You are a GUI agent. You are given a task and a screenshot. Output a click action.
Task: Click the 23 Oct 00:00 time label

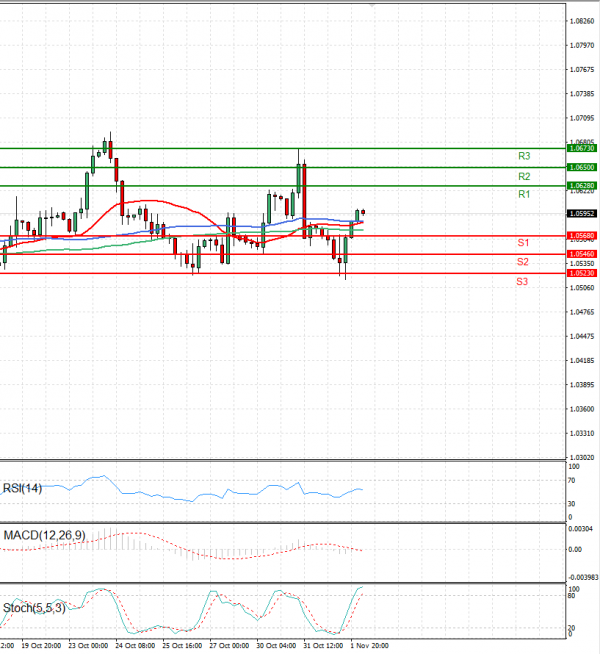click(x=88, y=646)
